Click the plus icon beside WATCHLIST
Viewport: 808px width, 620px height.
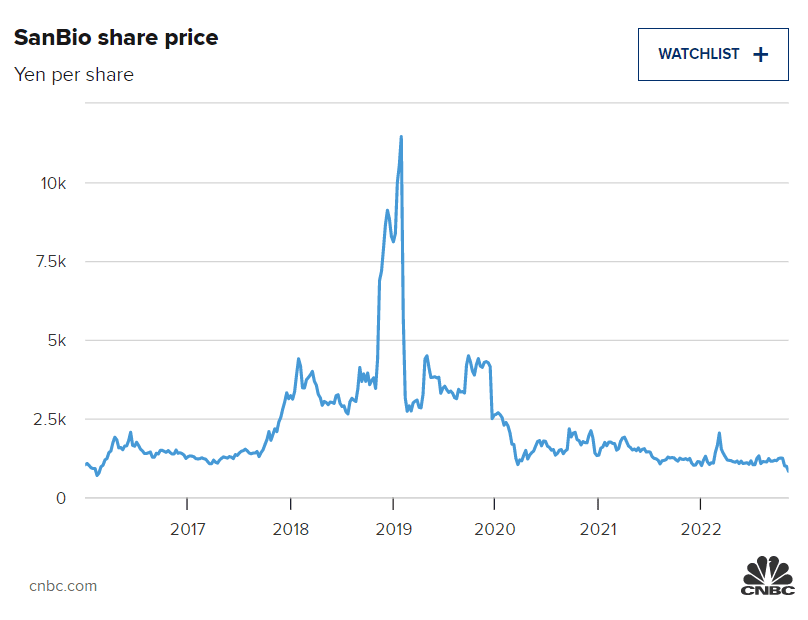[x=760, y=54]
